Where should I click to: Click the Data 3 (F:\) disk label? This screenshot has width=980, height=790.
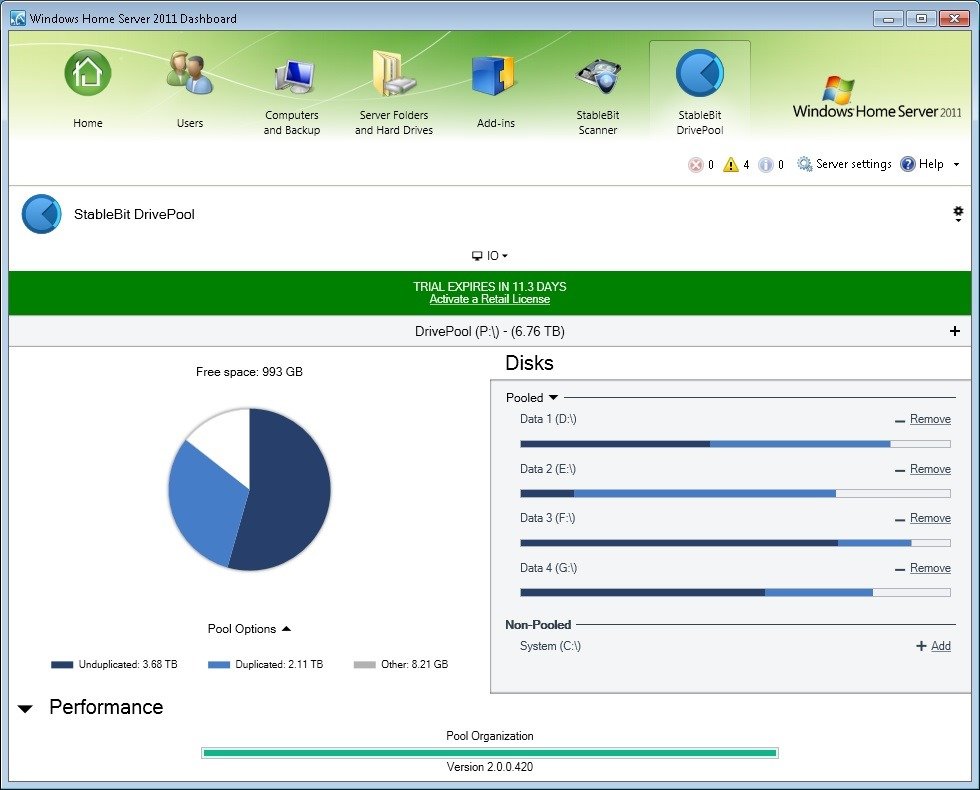548,518
